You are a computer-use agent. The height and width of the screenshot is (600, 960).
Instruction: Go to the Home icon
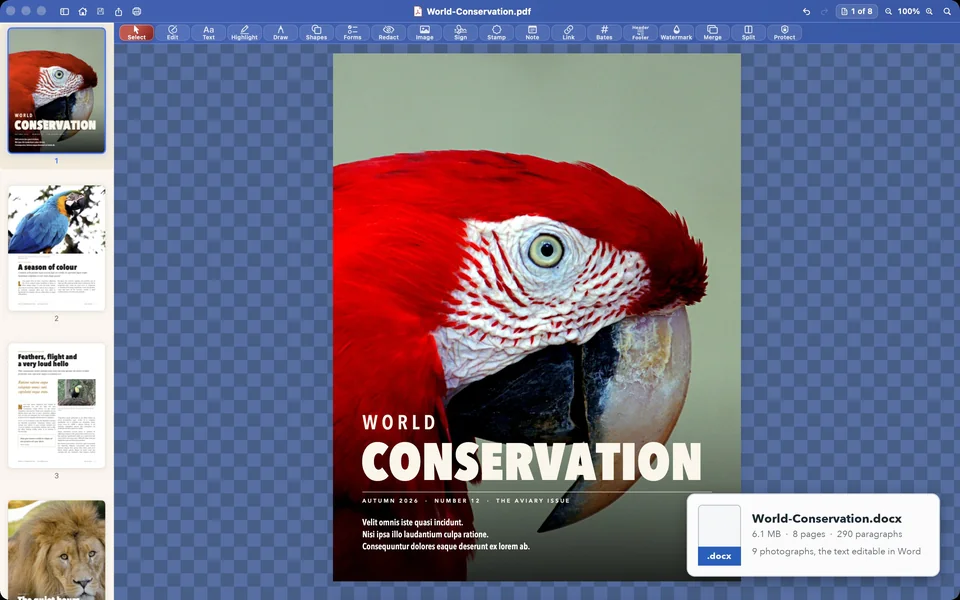coord(83,11)
